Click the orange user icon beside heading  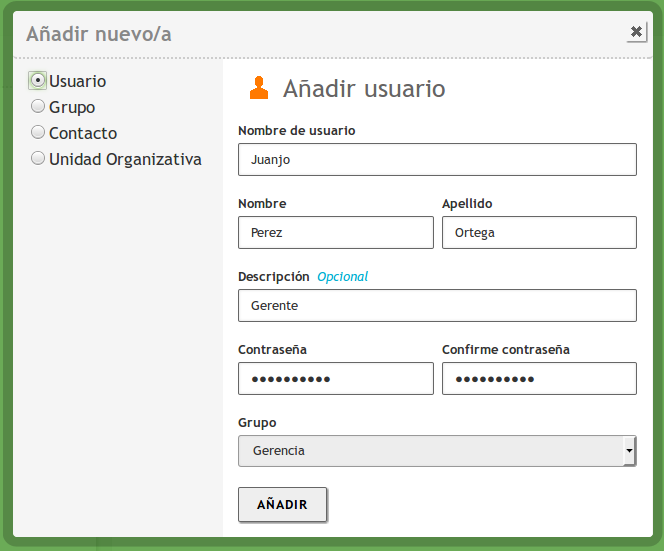tap(259, 88)
